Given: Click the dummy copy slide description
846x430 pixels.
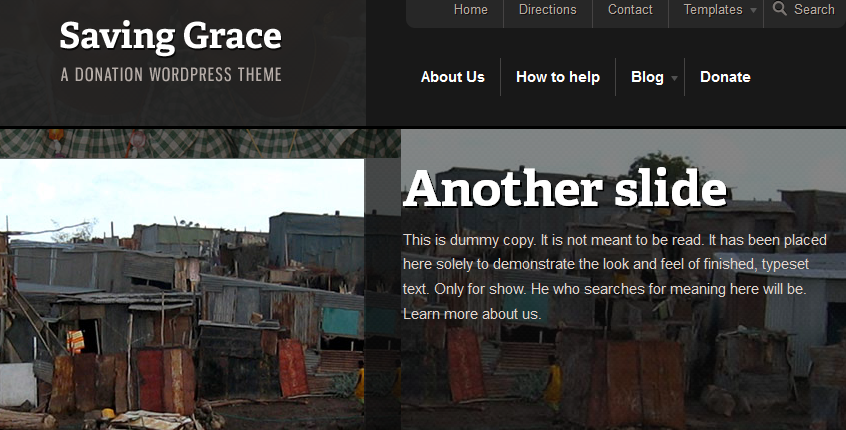Looking at the screenshot, I should tap(615, 277).
